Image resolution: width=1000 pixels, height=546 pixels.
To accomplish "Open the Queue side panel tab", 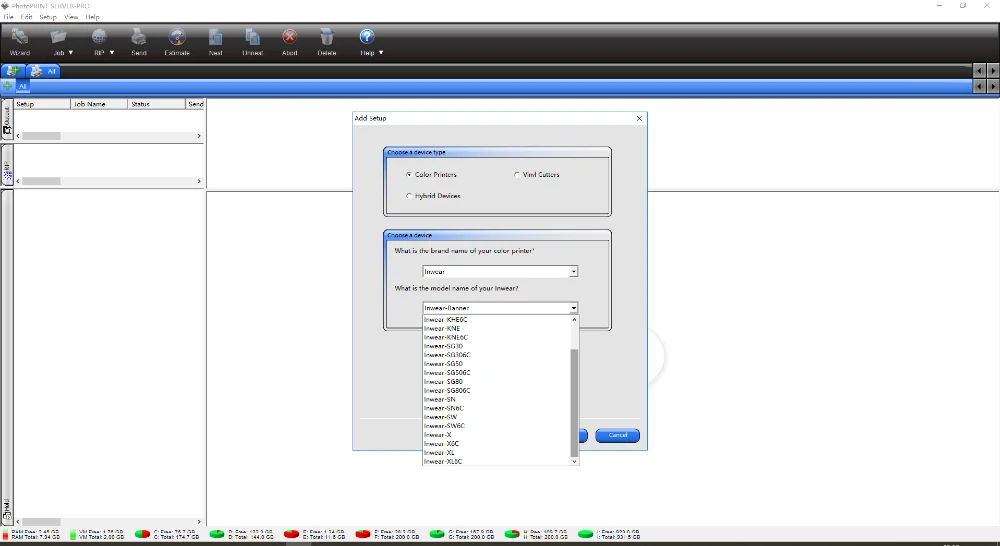I will click(7, 120).
